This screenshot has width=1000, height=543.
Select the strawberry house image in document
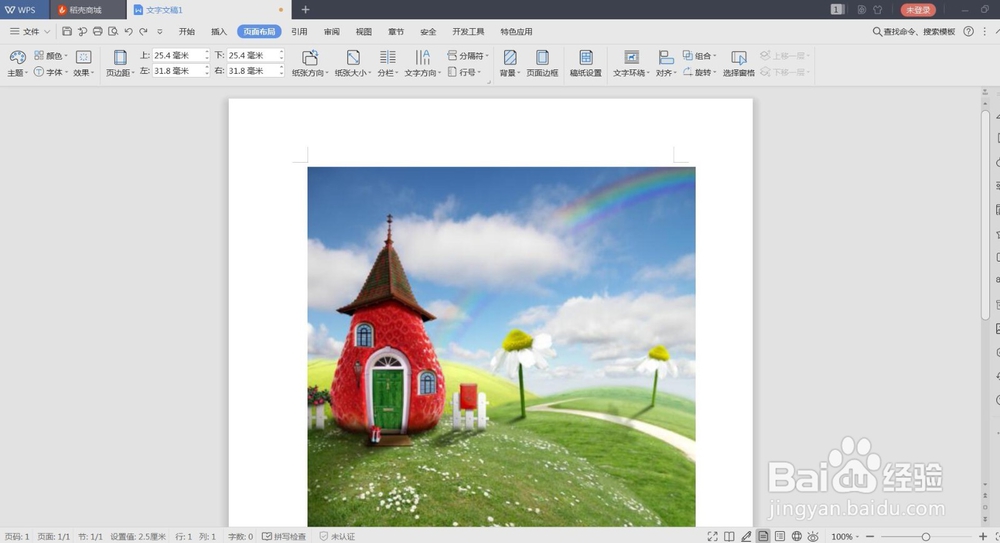[x=501, y=346]
